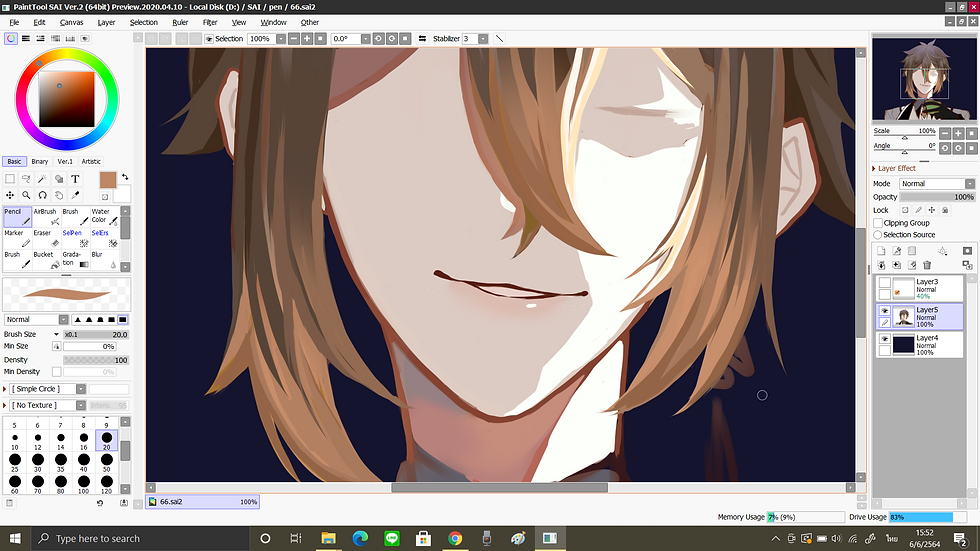Choose the Bucket fill tool
Viewport: 980px width, 551px height.
pyautogui.click(x=46, y=259)
